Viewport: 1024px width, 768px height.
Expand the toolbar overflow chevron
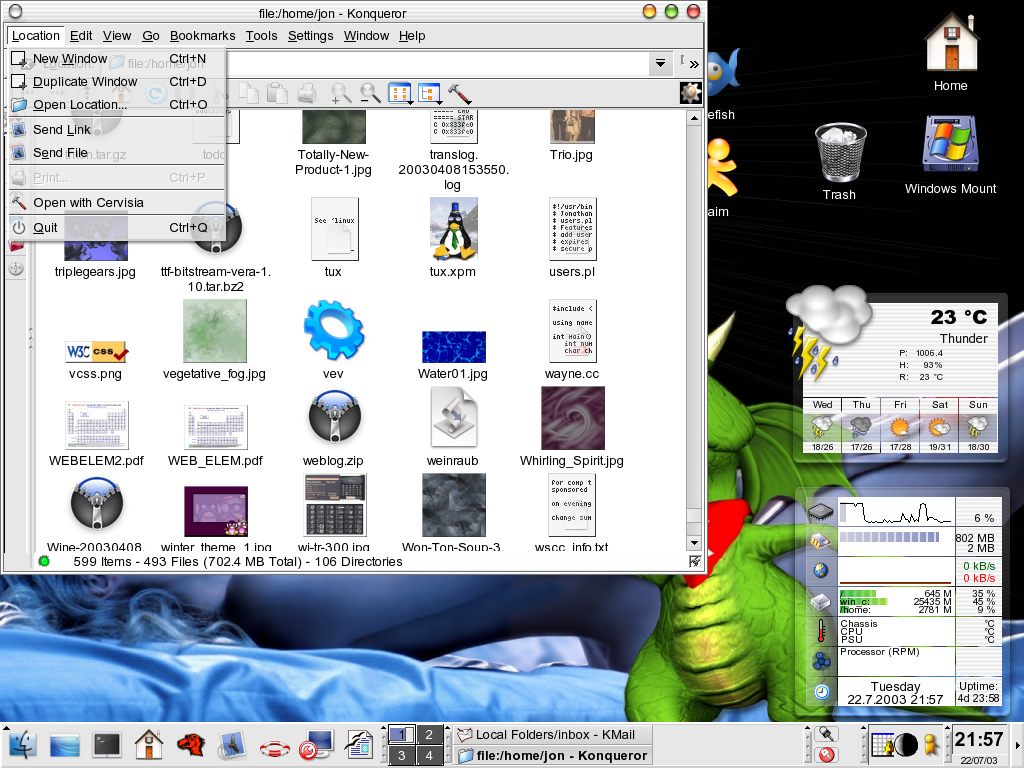click(694, 64)
